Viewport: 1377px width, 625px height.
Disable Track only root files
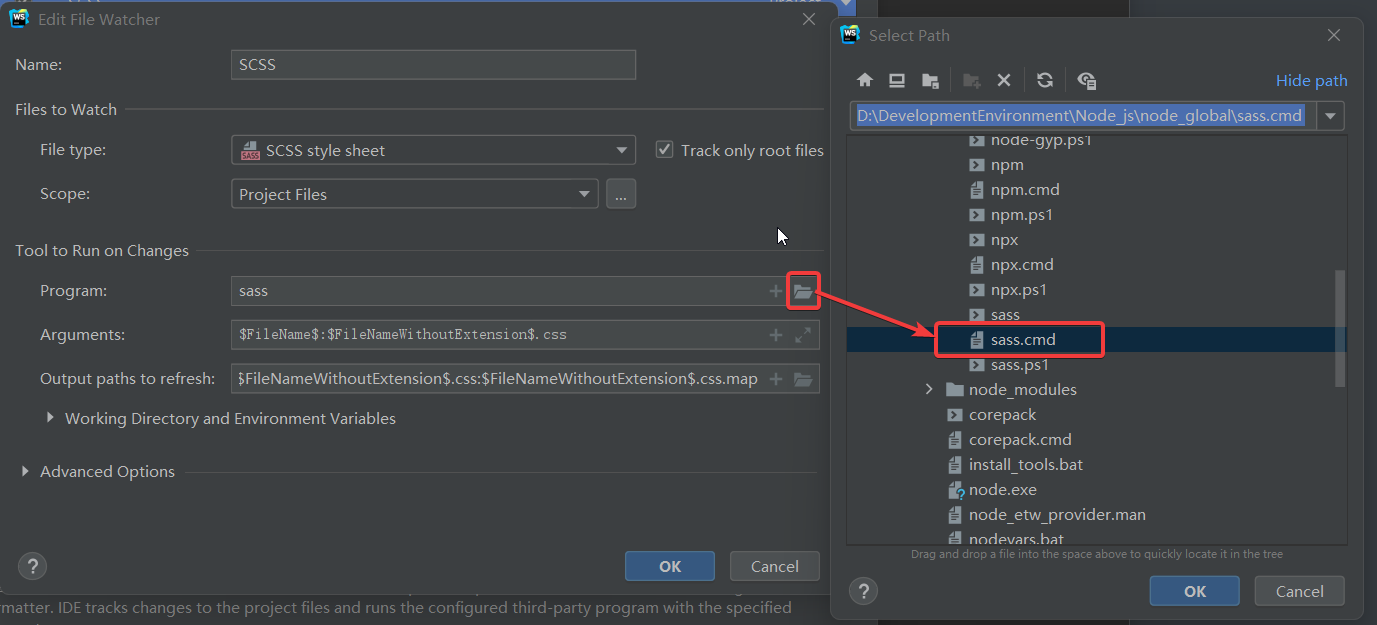coord(664,149)
